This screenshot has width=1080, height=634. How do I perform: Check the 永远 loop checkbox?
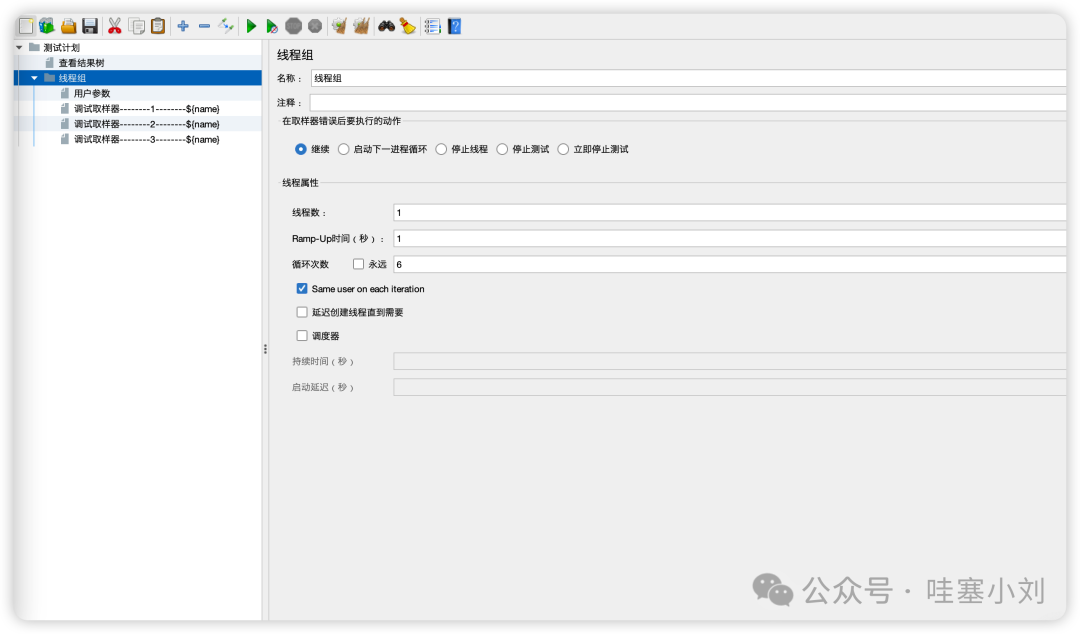pos(358,264)
